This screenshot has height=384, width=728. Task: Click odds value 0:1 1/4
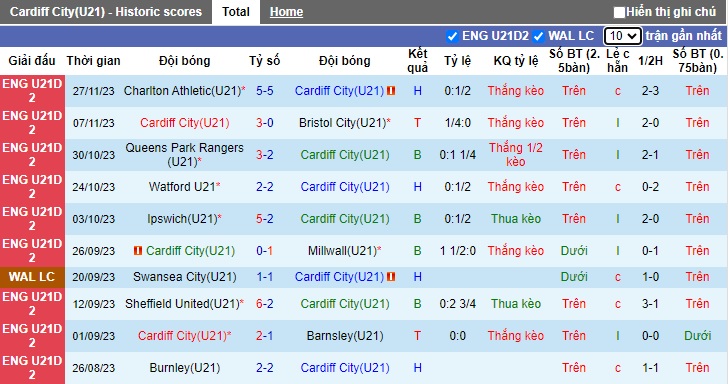pyautogui.click(x=457, y=155)
